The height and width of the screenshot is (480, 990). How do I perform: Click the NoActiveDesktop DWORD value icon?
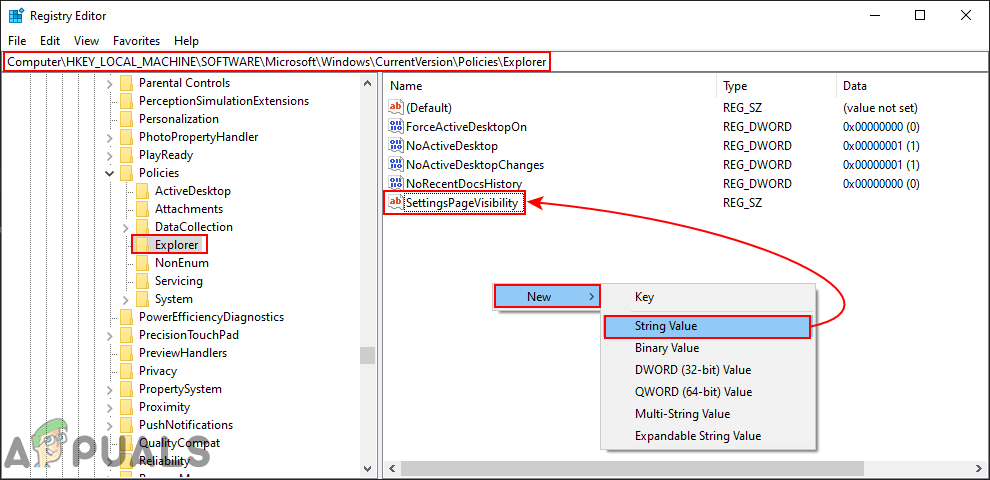point(395,146)
